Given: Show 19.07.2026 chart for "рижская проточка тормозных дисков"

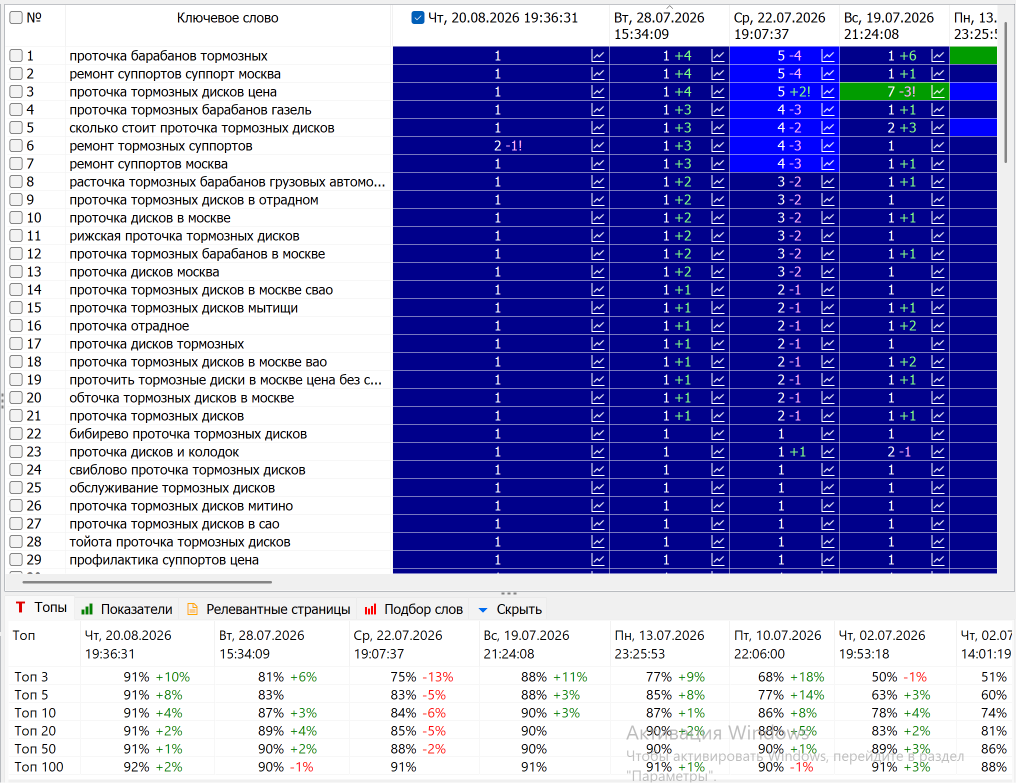Looking at the screenshot, I should (938, 236).
